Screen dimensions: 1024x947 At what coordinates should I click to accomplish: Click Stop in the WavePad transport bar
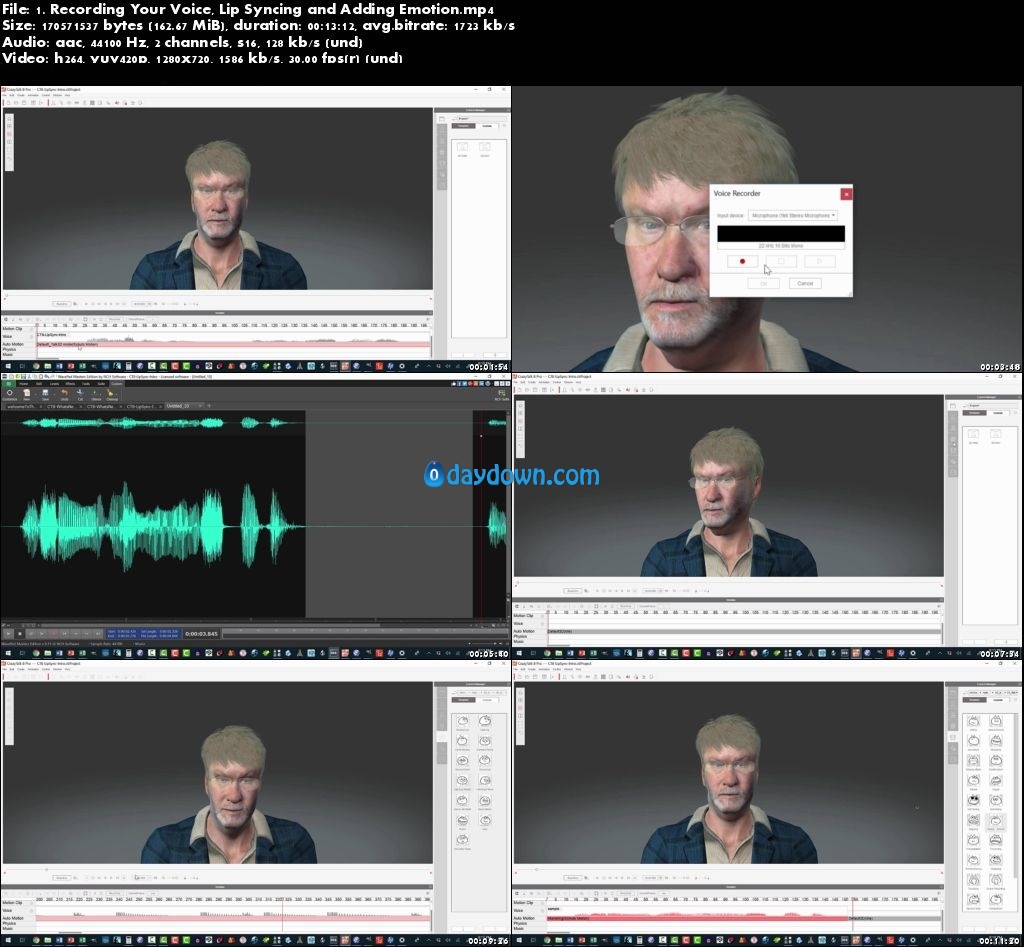point(20,634)
